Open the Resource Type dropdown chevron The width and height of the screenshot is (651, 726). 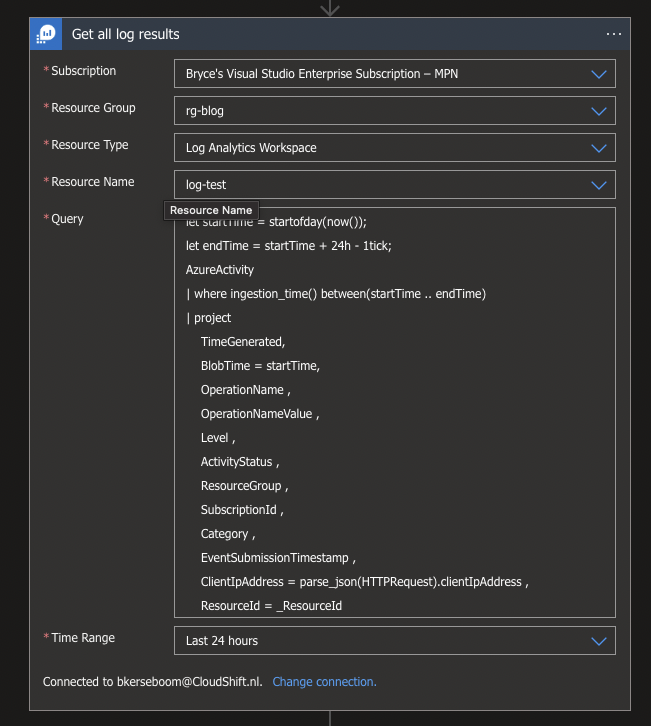tap(599, 148)
